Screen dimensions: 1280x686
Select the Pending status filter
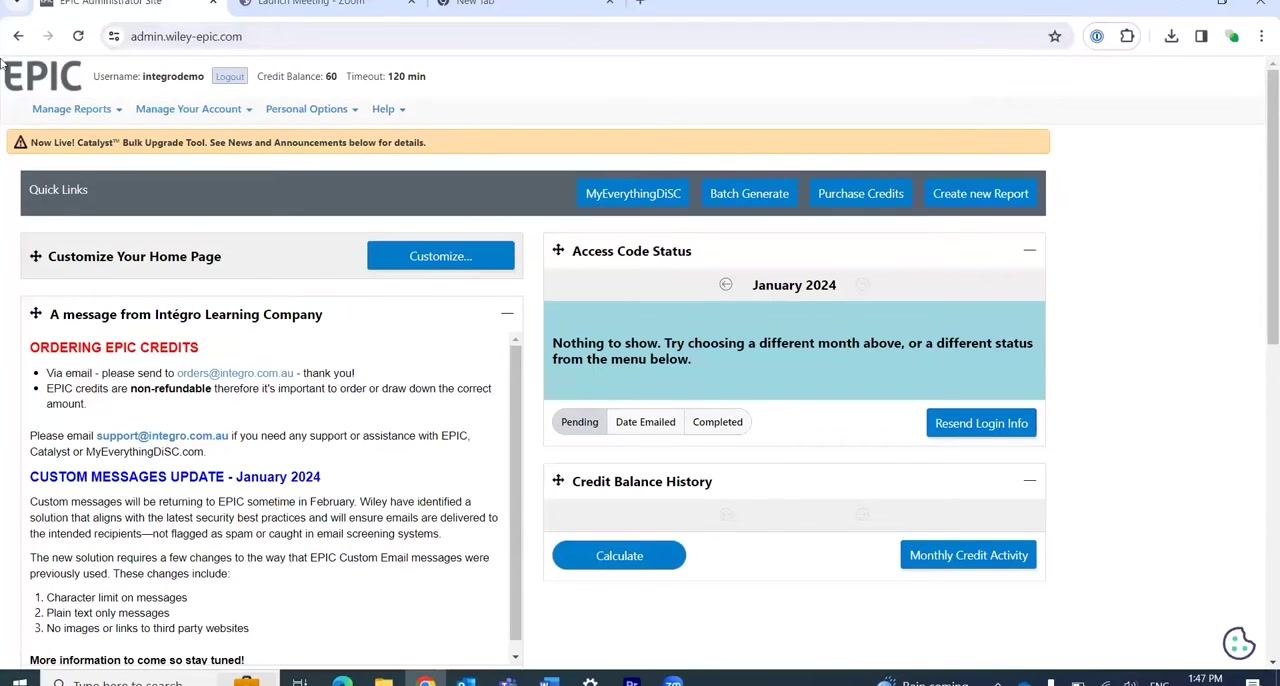pyautogui.click(x=579, y=422)
